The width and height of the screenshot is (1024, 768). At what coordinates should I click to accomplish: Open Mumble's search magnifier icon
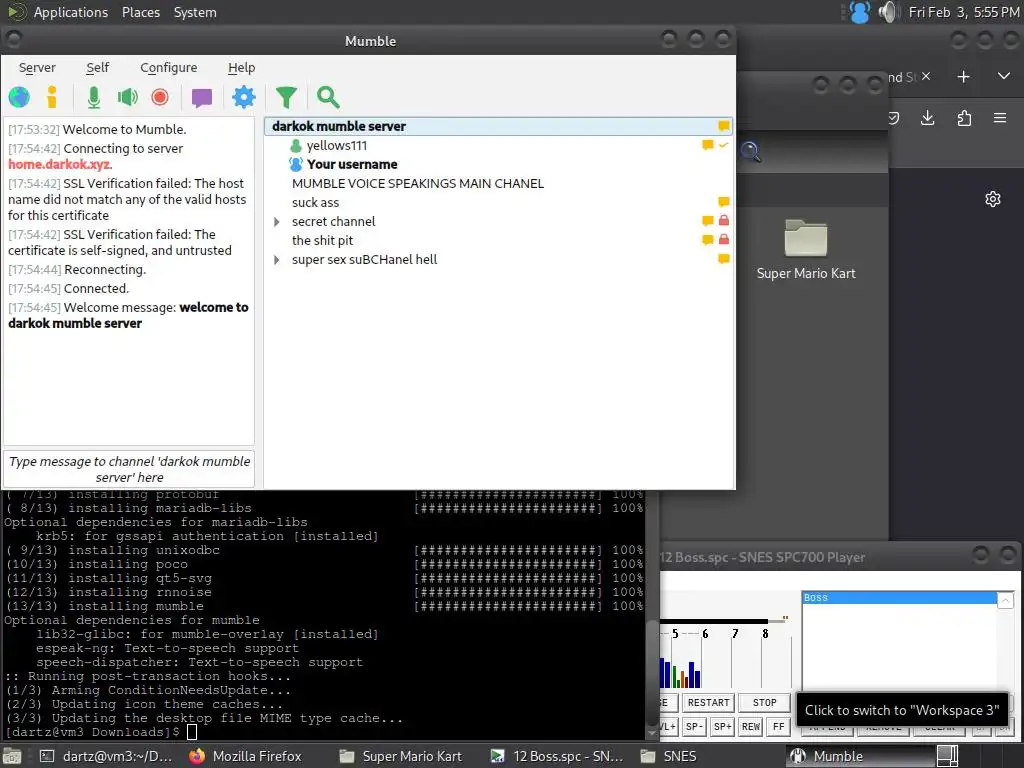(x=328, y=97)
